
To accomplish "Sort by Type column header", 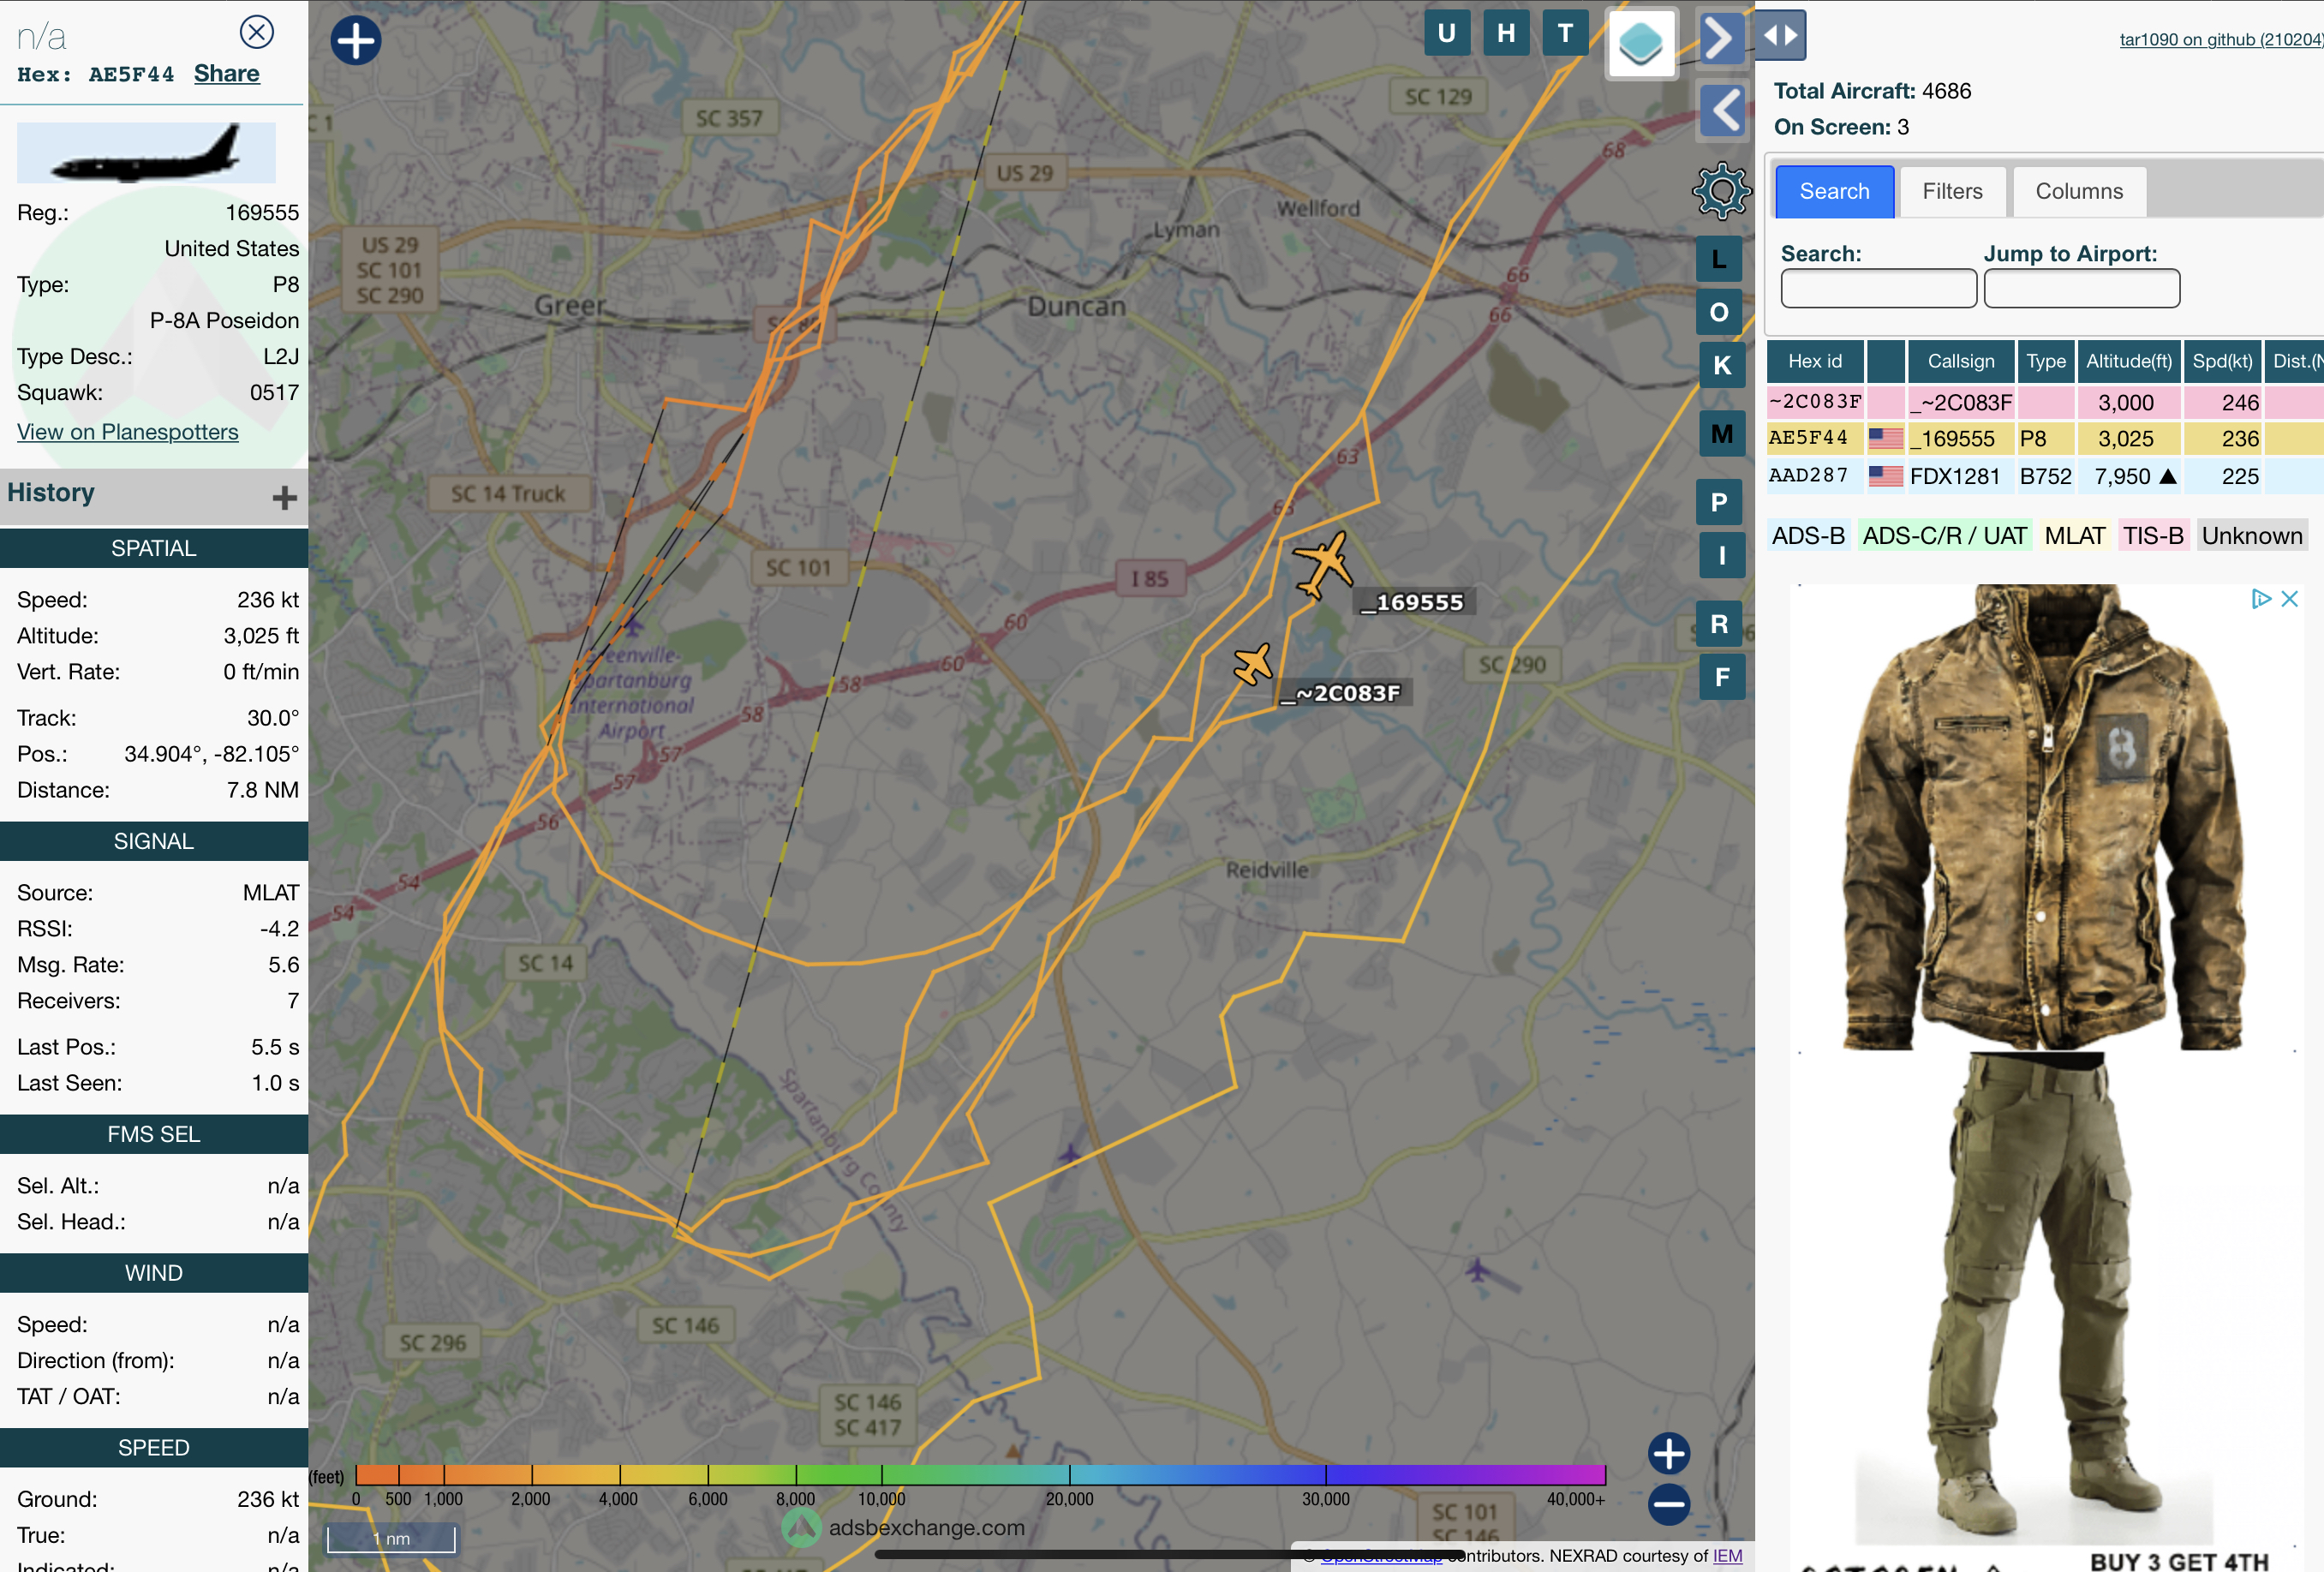I will 2045,361.
